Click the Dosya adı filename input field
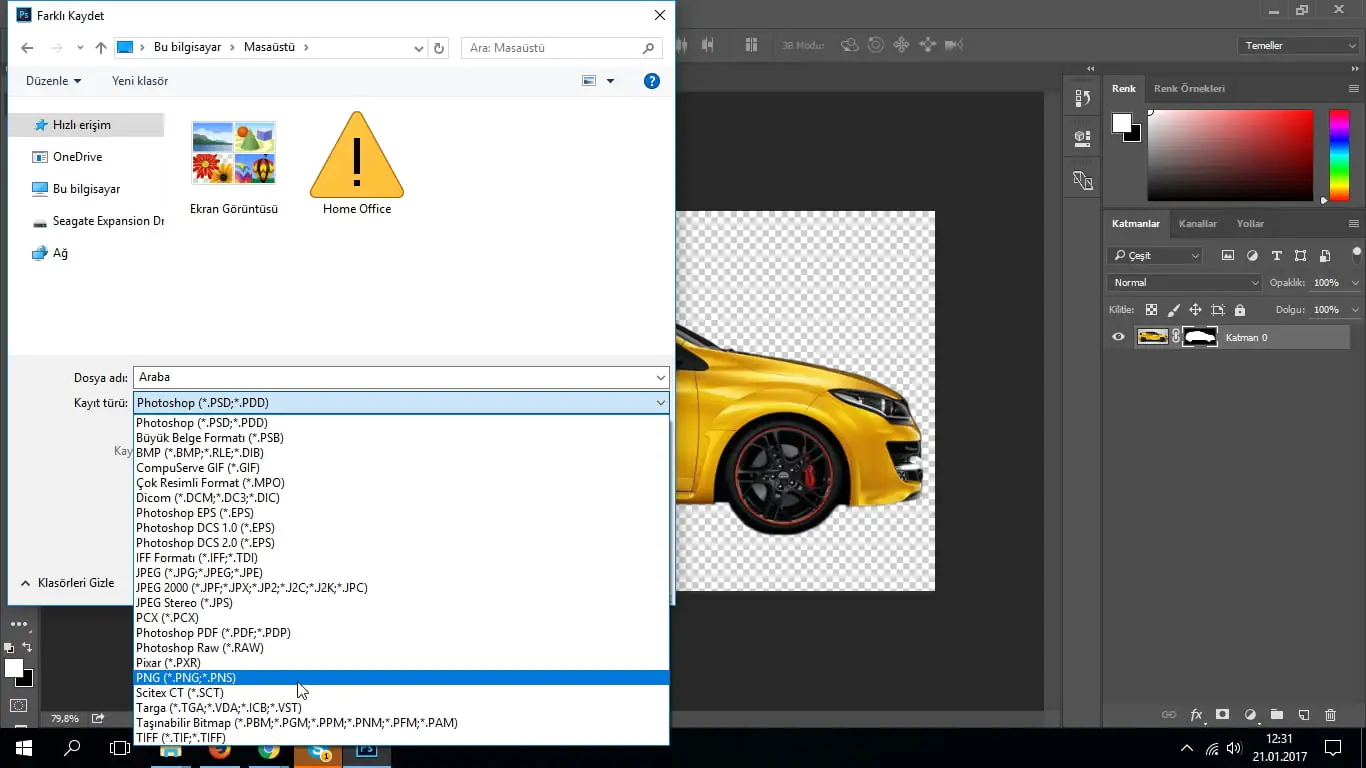Image resolution: width=1366 pixels, height=768 pixels. [393, 377]
